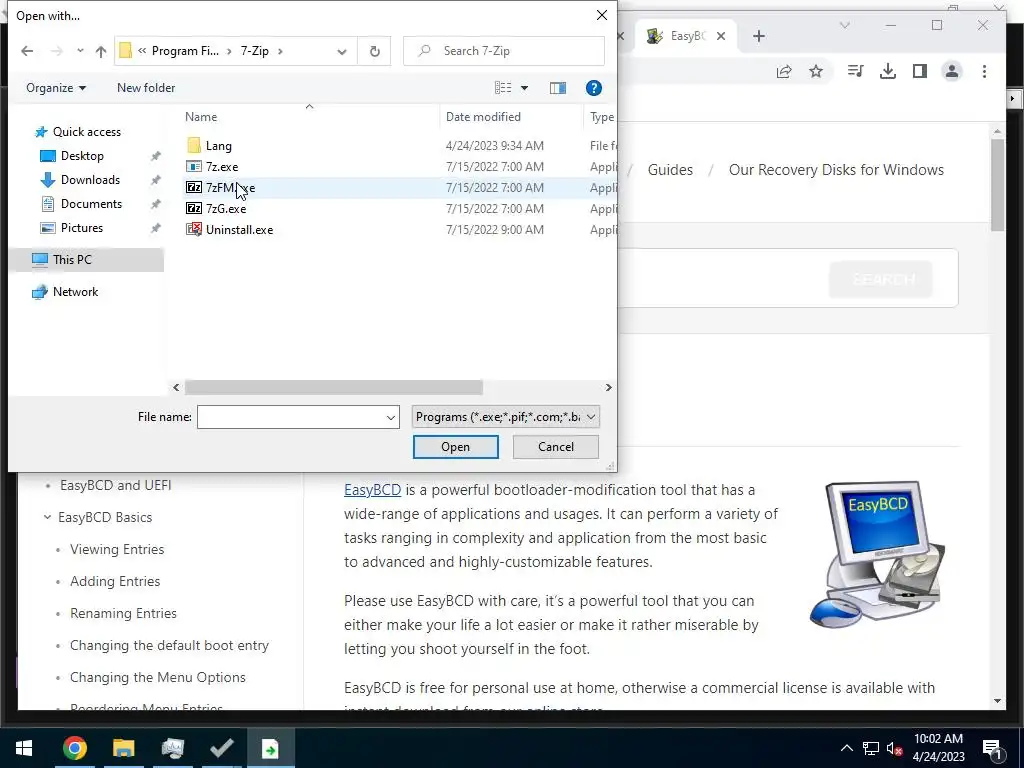Open the Windows Start menu
Image resolution: width=1024 pixels, height=768 pixels.
(24, 748)
